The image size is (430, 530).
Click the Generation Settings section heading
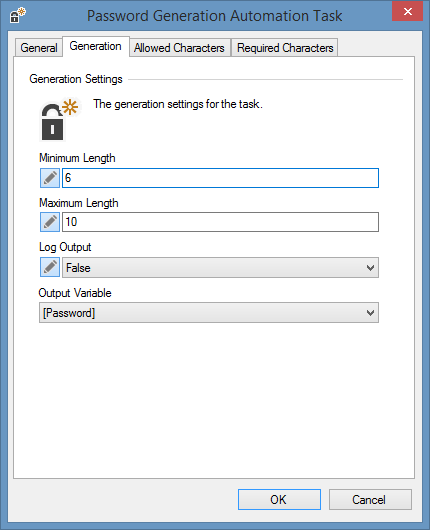pos(76,79)
